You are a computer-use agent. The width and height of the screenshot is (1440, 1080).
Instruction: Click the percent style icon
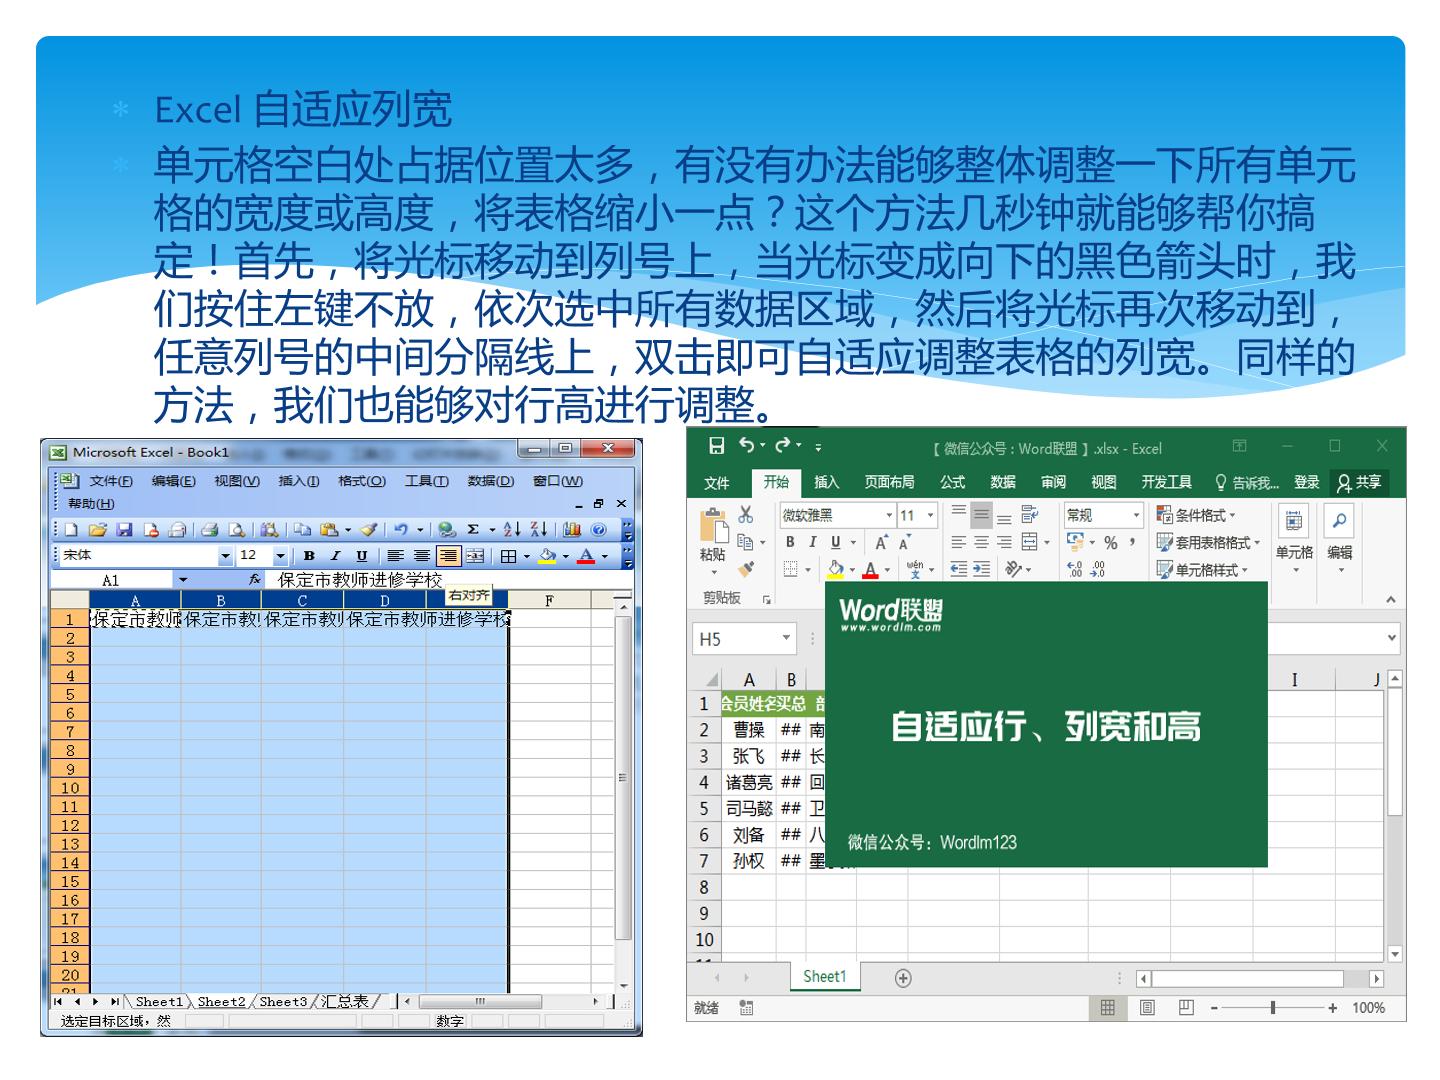click(1110, 542)
